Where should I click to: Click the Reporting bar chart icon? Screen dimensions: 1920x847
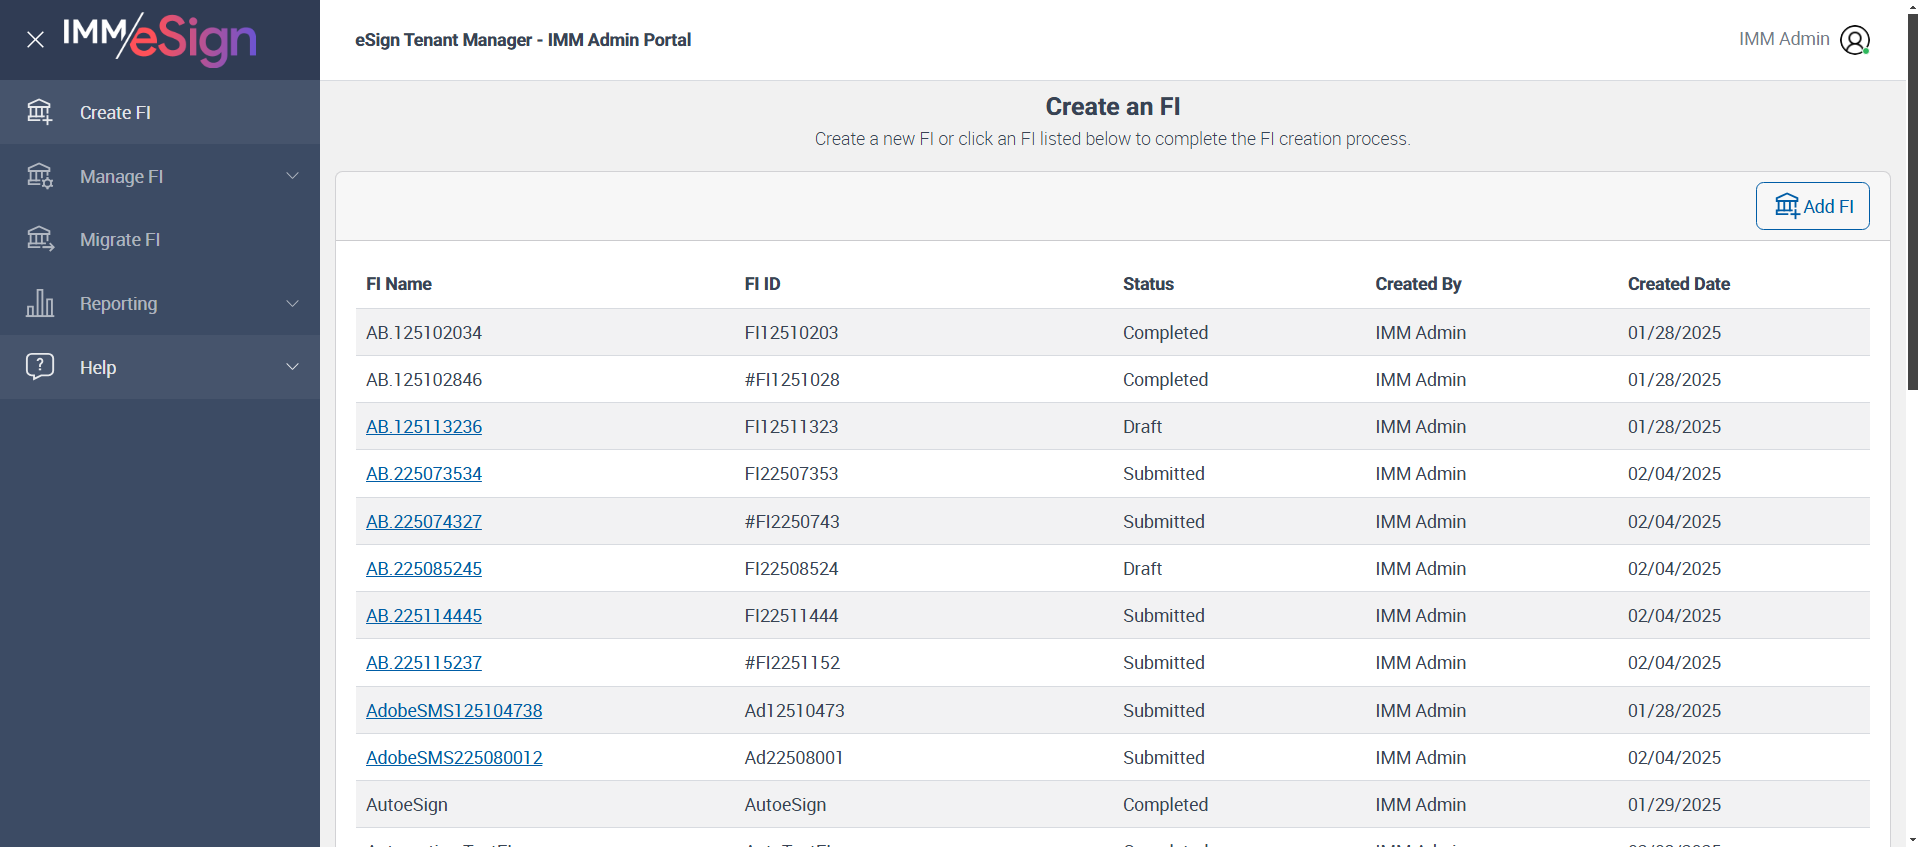(40, 303)
